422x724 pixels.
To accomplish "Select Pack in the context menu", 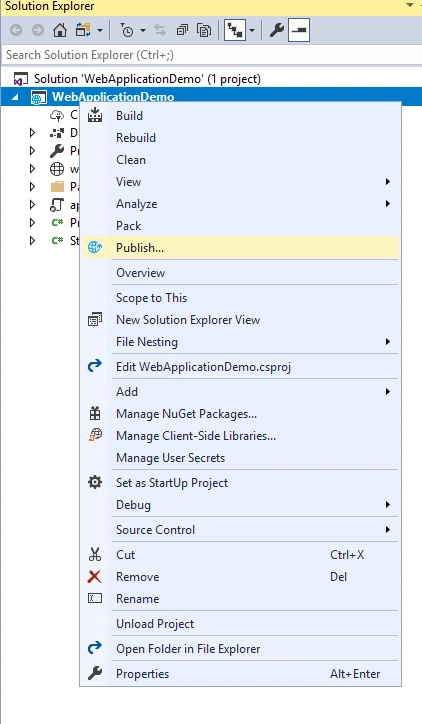I will coord(240,226).
